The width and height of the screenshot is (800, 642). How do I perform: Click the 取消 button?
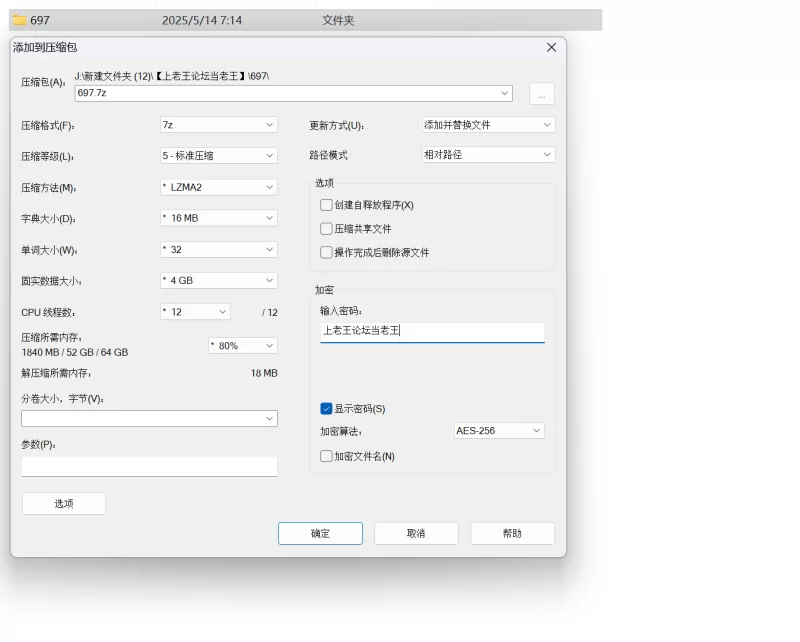416,533
